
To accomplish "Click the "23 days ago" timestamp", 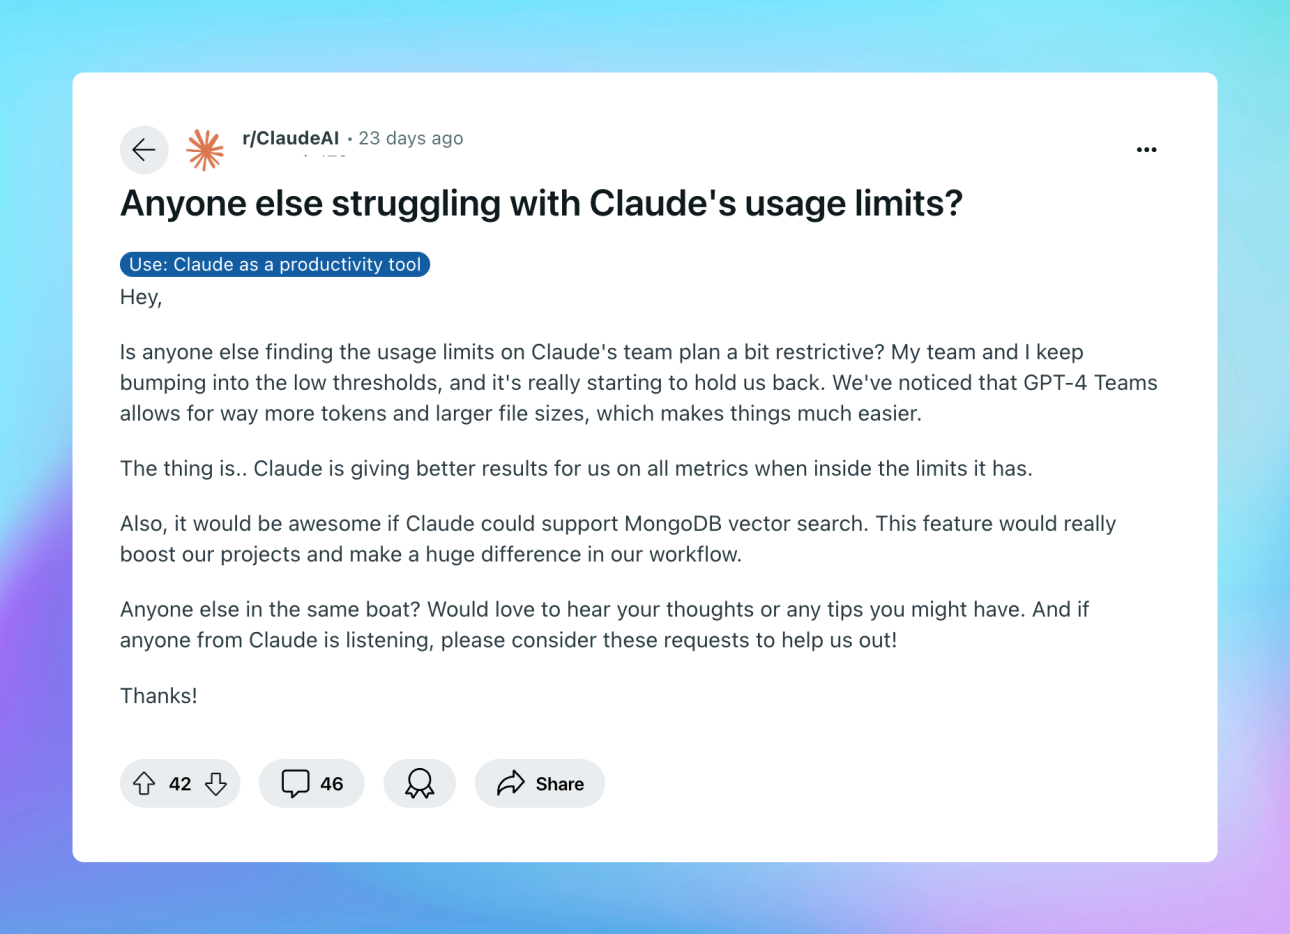I will 411,138.
